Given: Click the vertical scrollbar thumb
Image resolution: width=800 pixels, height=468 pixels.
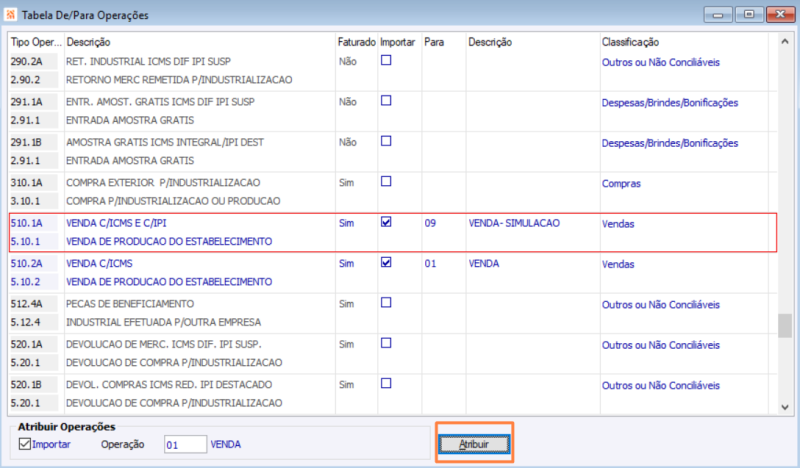Looking at the screenshot, I should [x=785, y=326].
